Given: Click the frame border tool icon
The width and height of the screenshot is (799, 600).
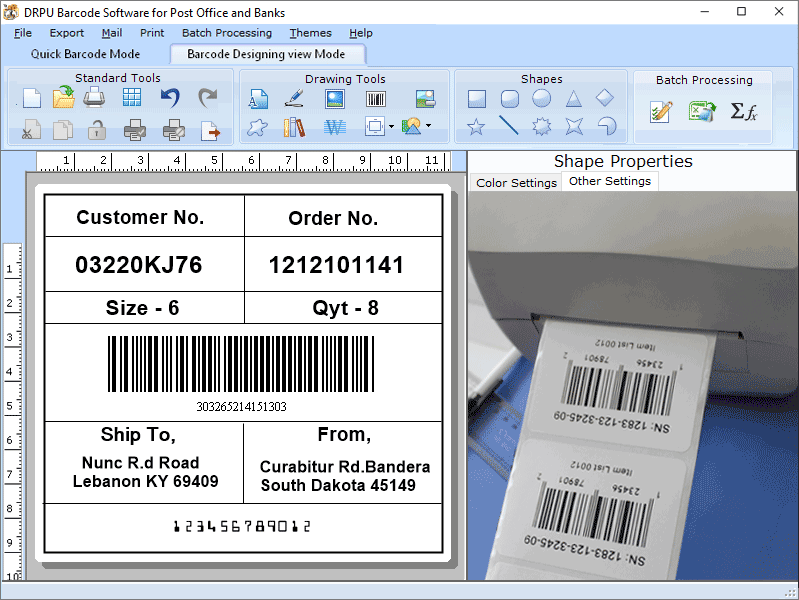Looking at the screenshot, I should [x=375, y=126].
